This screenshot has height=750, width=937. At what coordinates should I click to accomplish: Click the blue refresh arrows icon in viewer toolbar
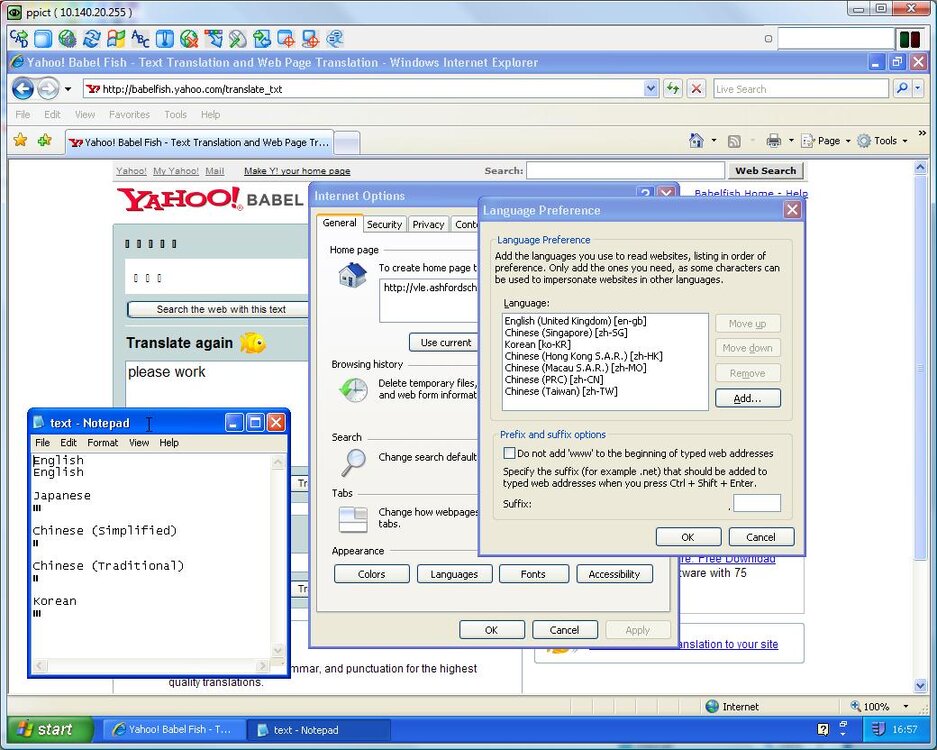coord(91,39)
